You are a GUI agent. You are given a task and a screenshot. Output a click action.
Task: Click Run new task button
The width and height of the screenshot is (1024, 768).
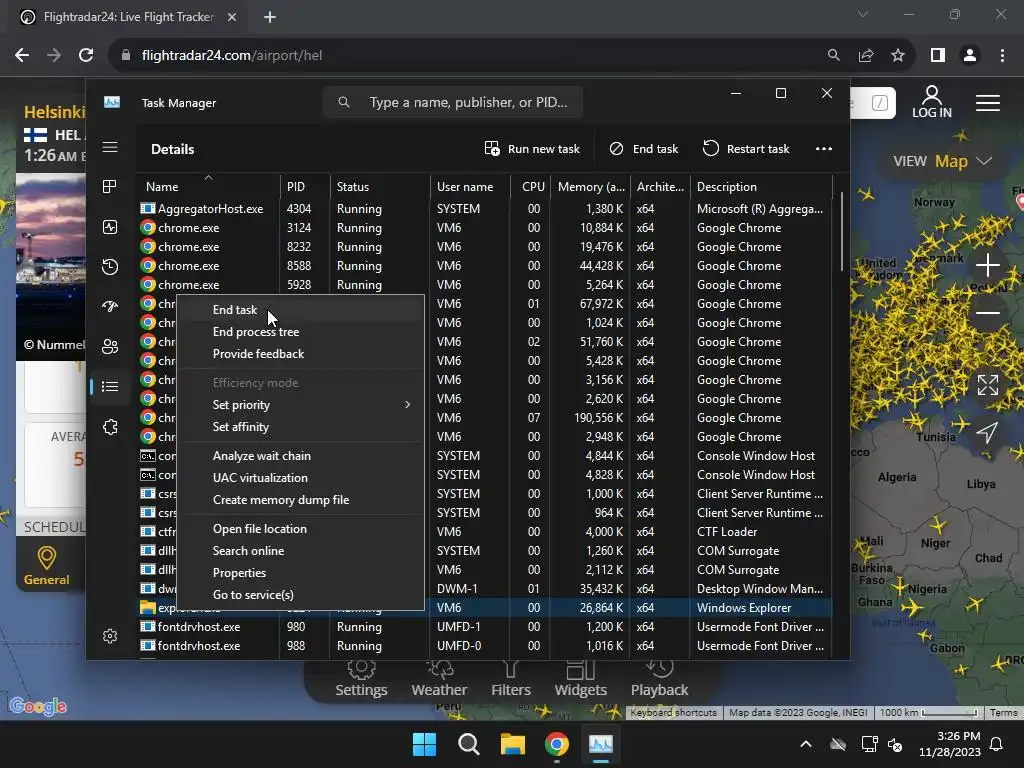(532, 149)
